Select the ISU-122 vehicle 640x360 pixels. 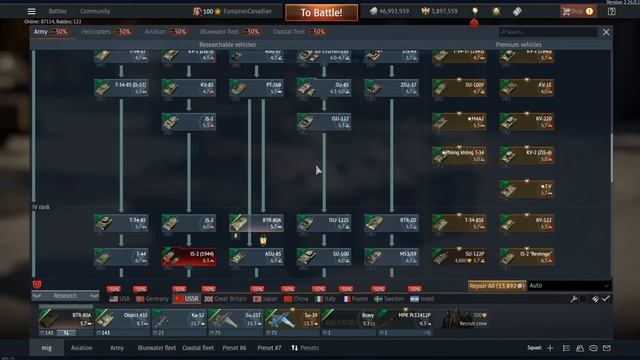324,122
